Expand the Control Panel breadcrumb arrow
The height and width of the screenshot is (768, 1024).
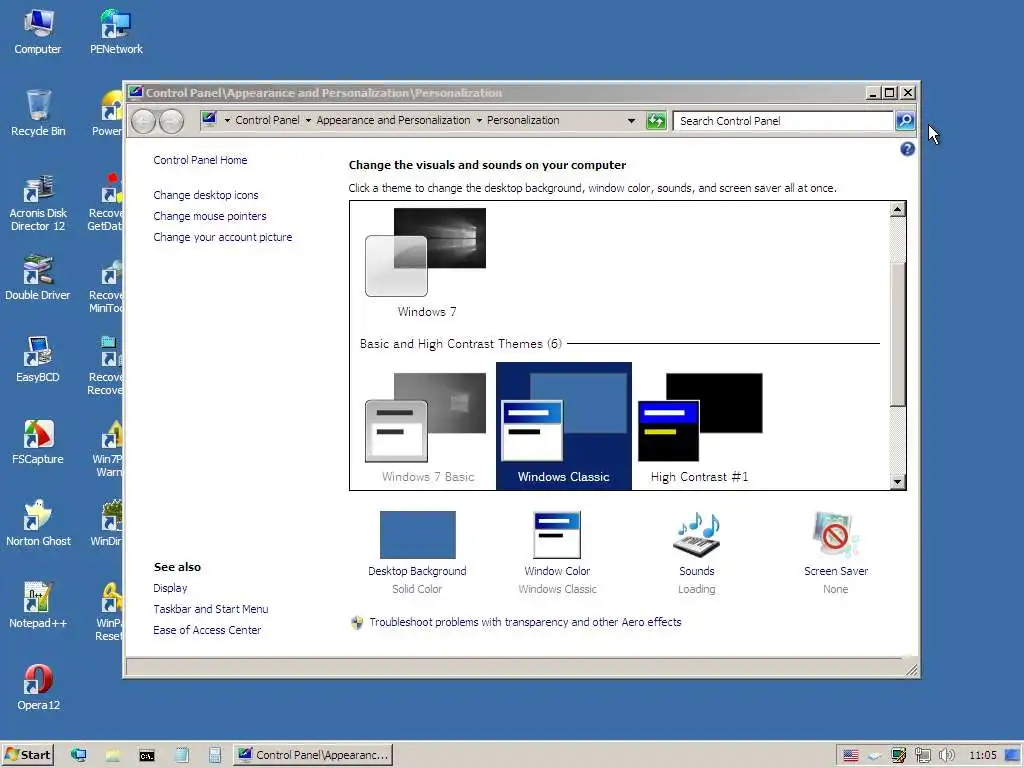click(308, 121)
